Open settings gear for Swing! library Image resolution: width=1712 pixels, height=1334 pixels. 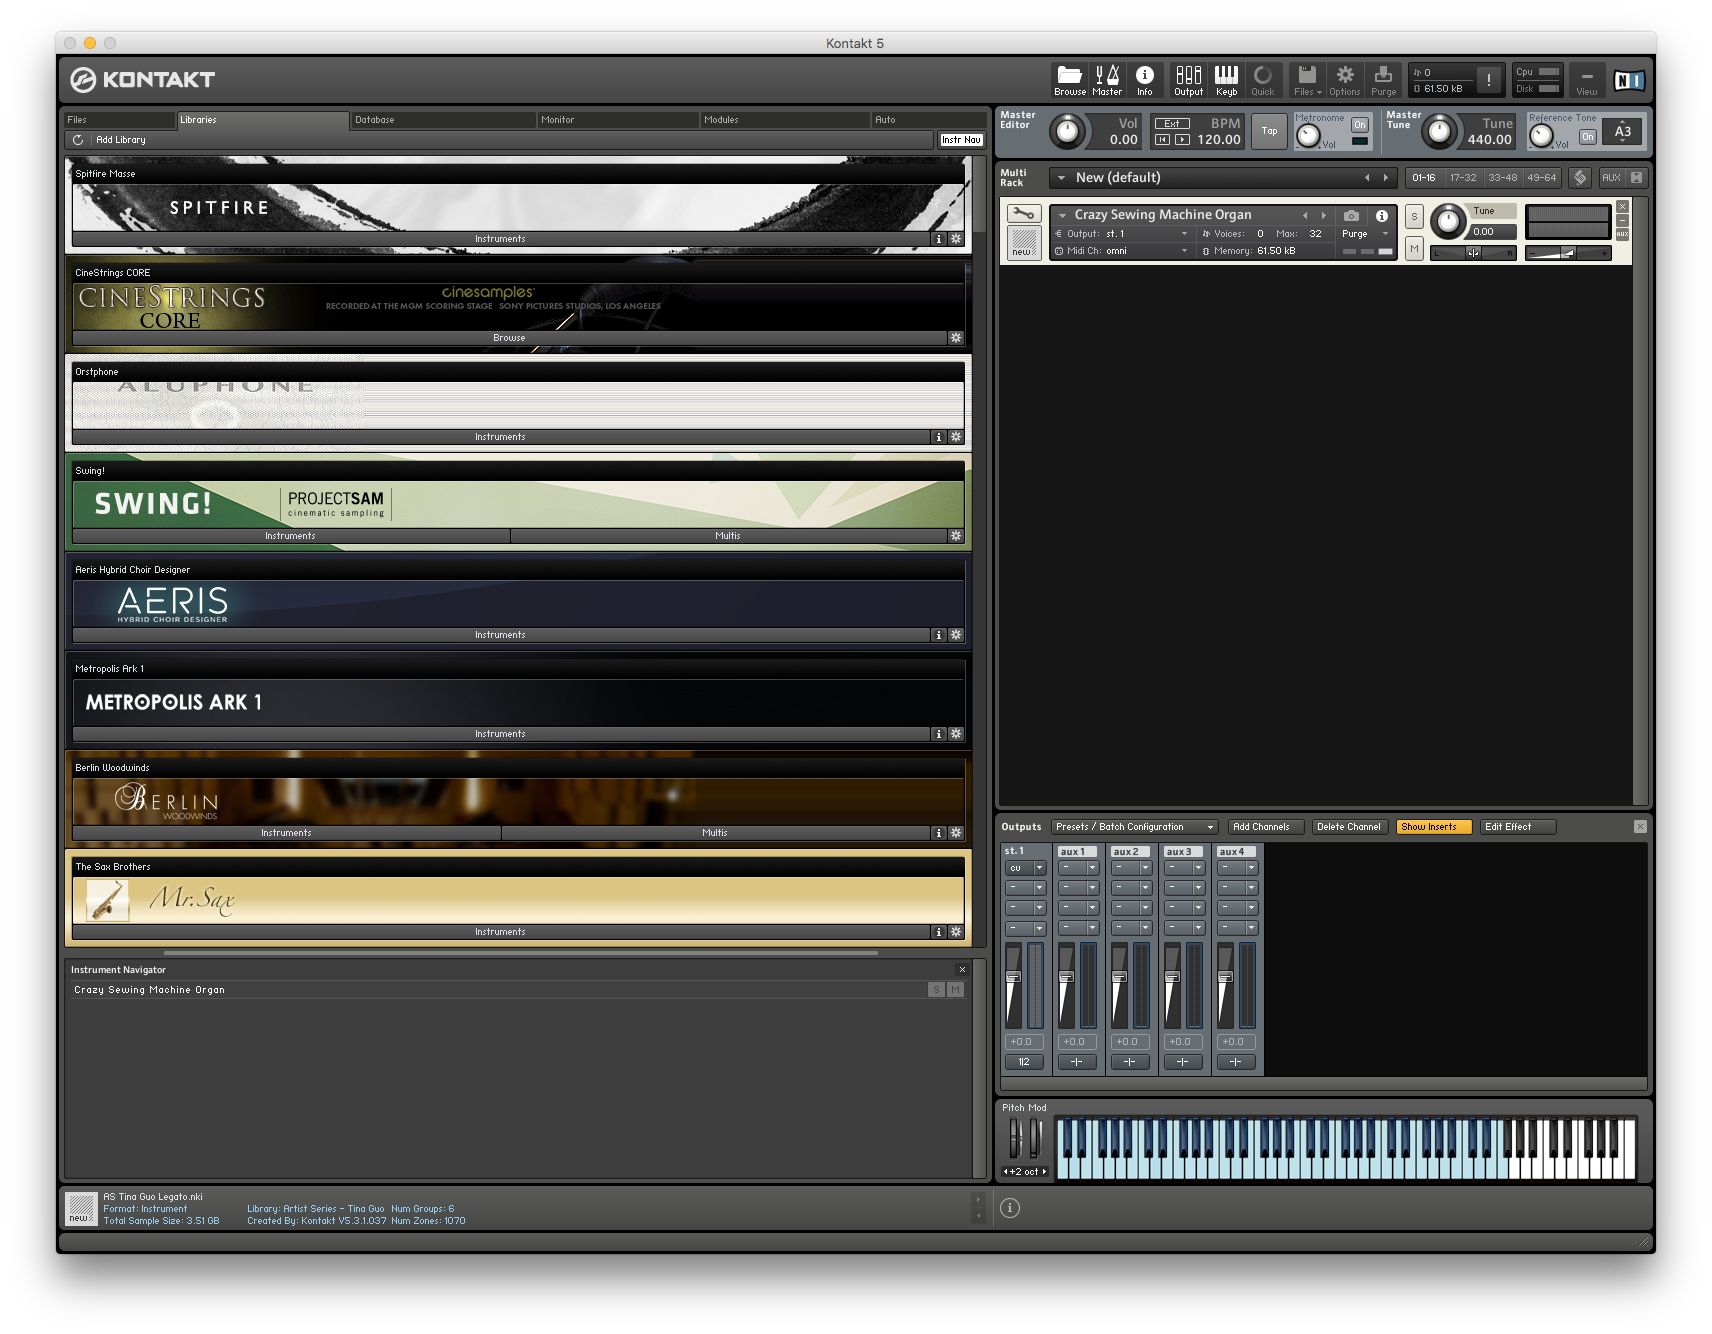[x=956, y=536]
